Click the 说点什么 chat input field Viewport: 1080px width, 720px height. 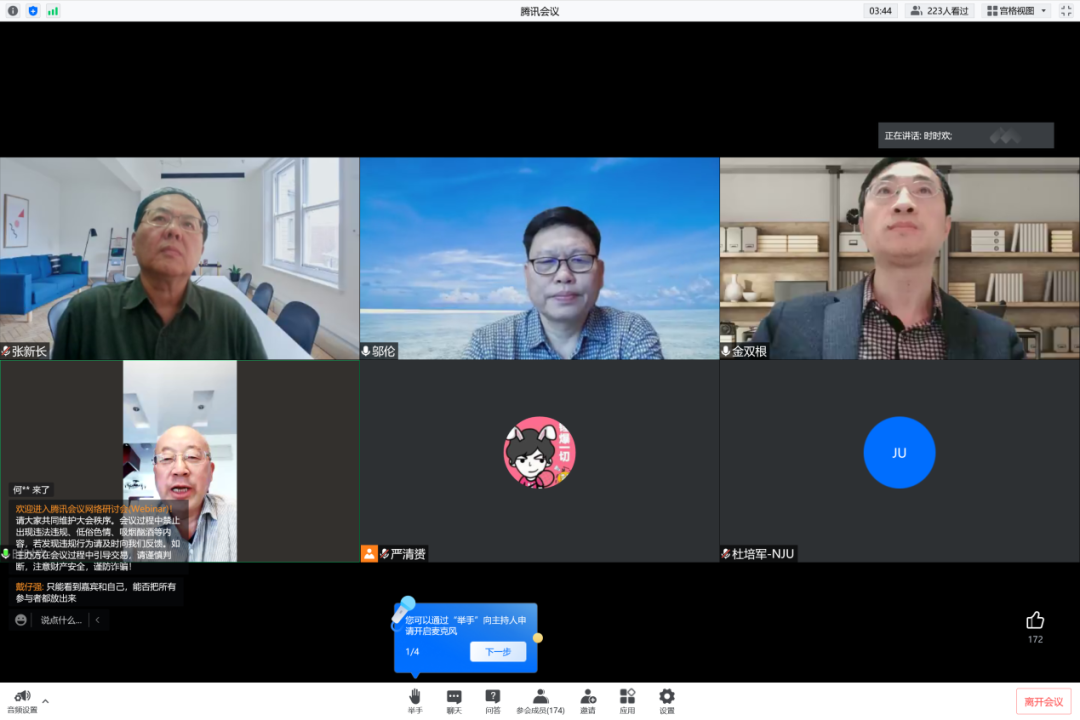click(61, 620)
